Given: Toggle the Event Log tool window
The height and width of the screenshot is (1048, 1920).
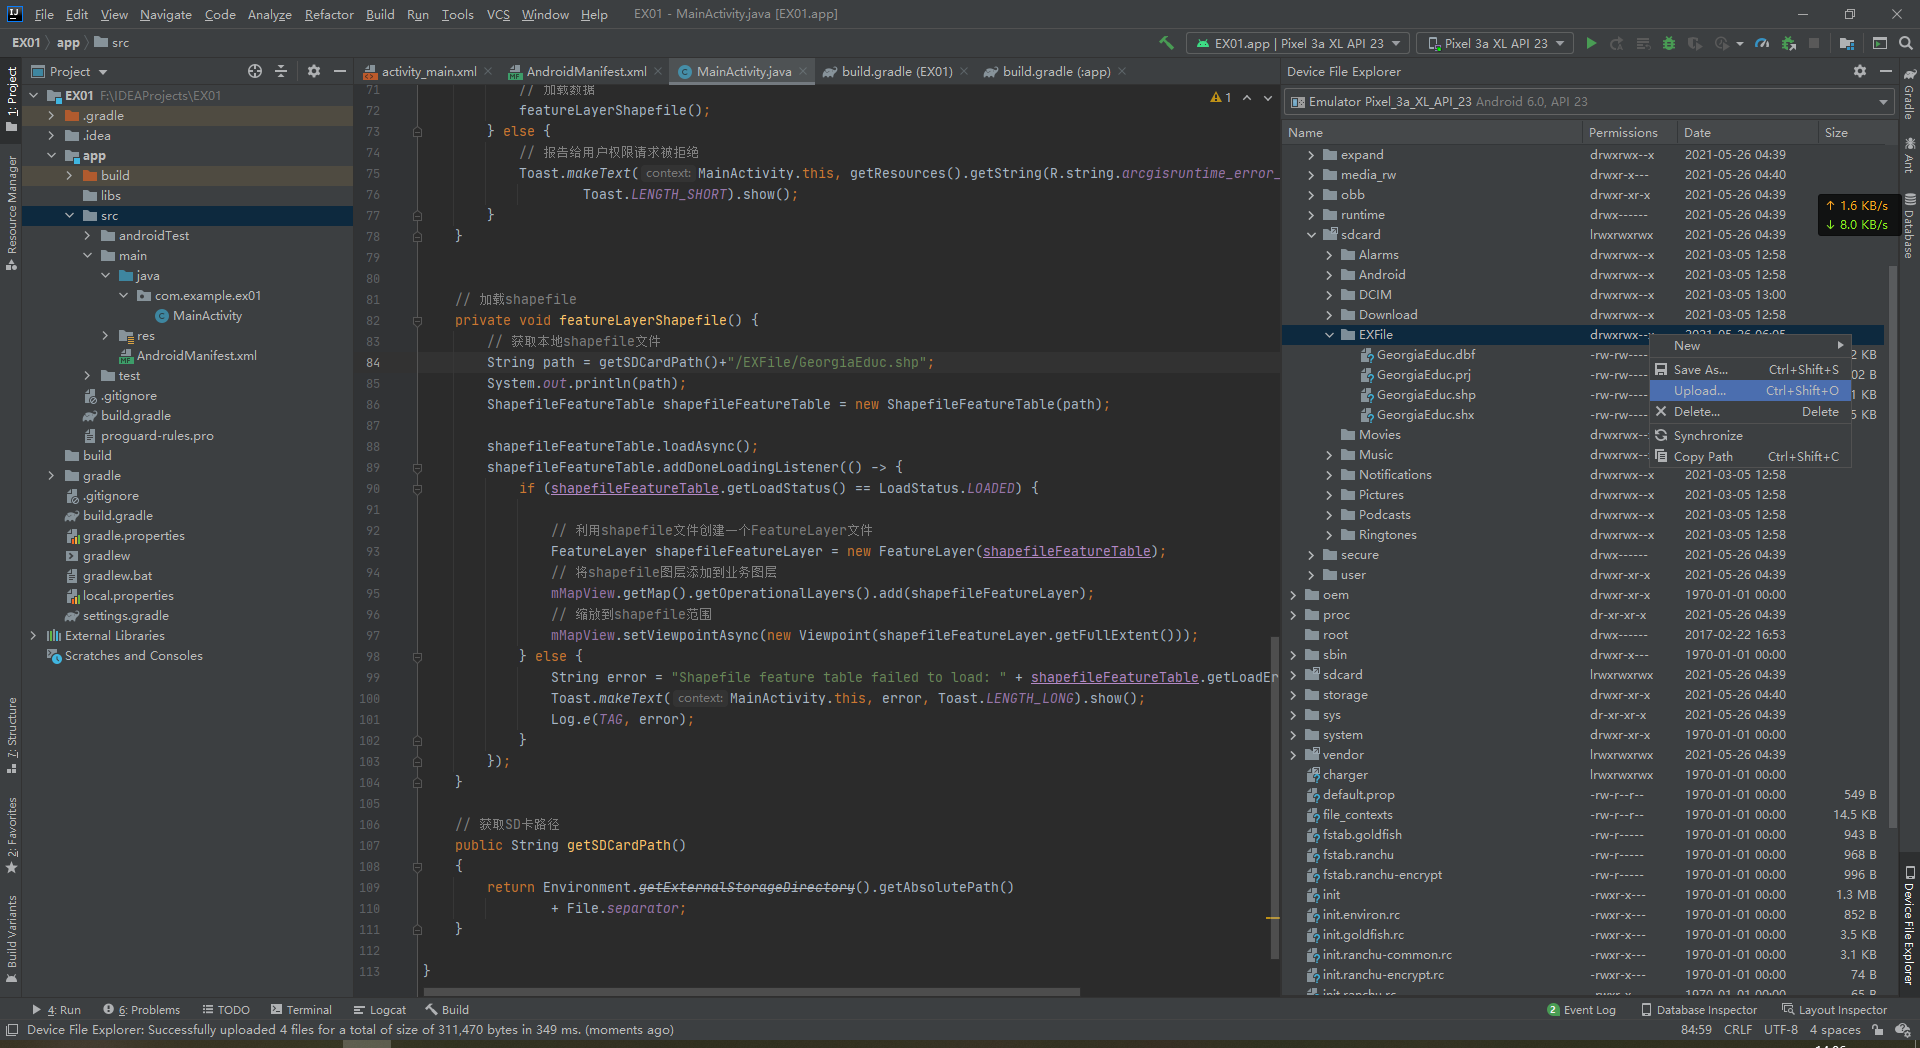Looking at the screenshot, I should 1581,1010.
